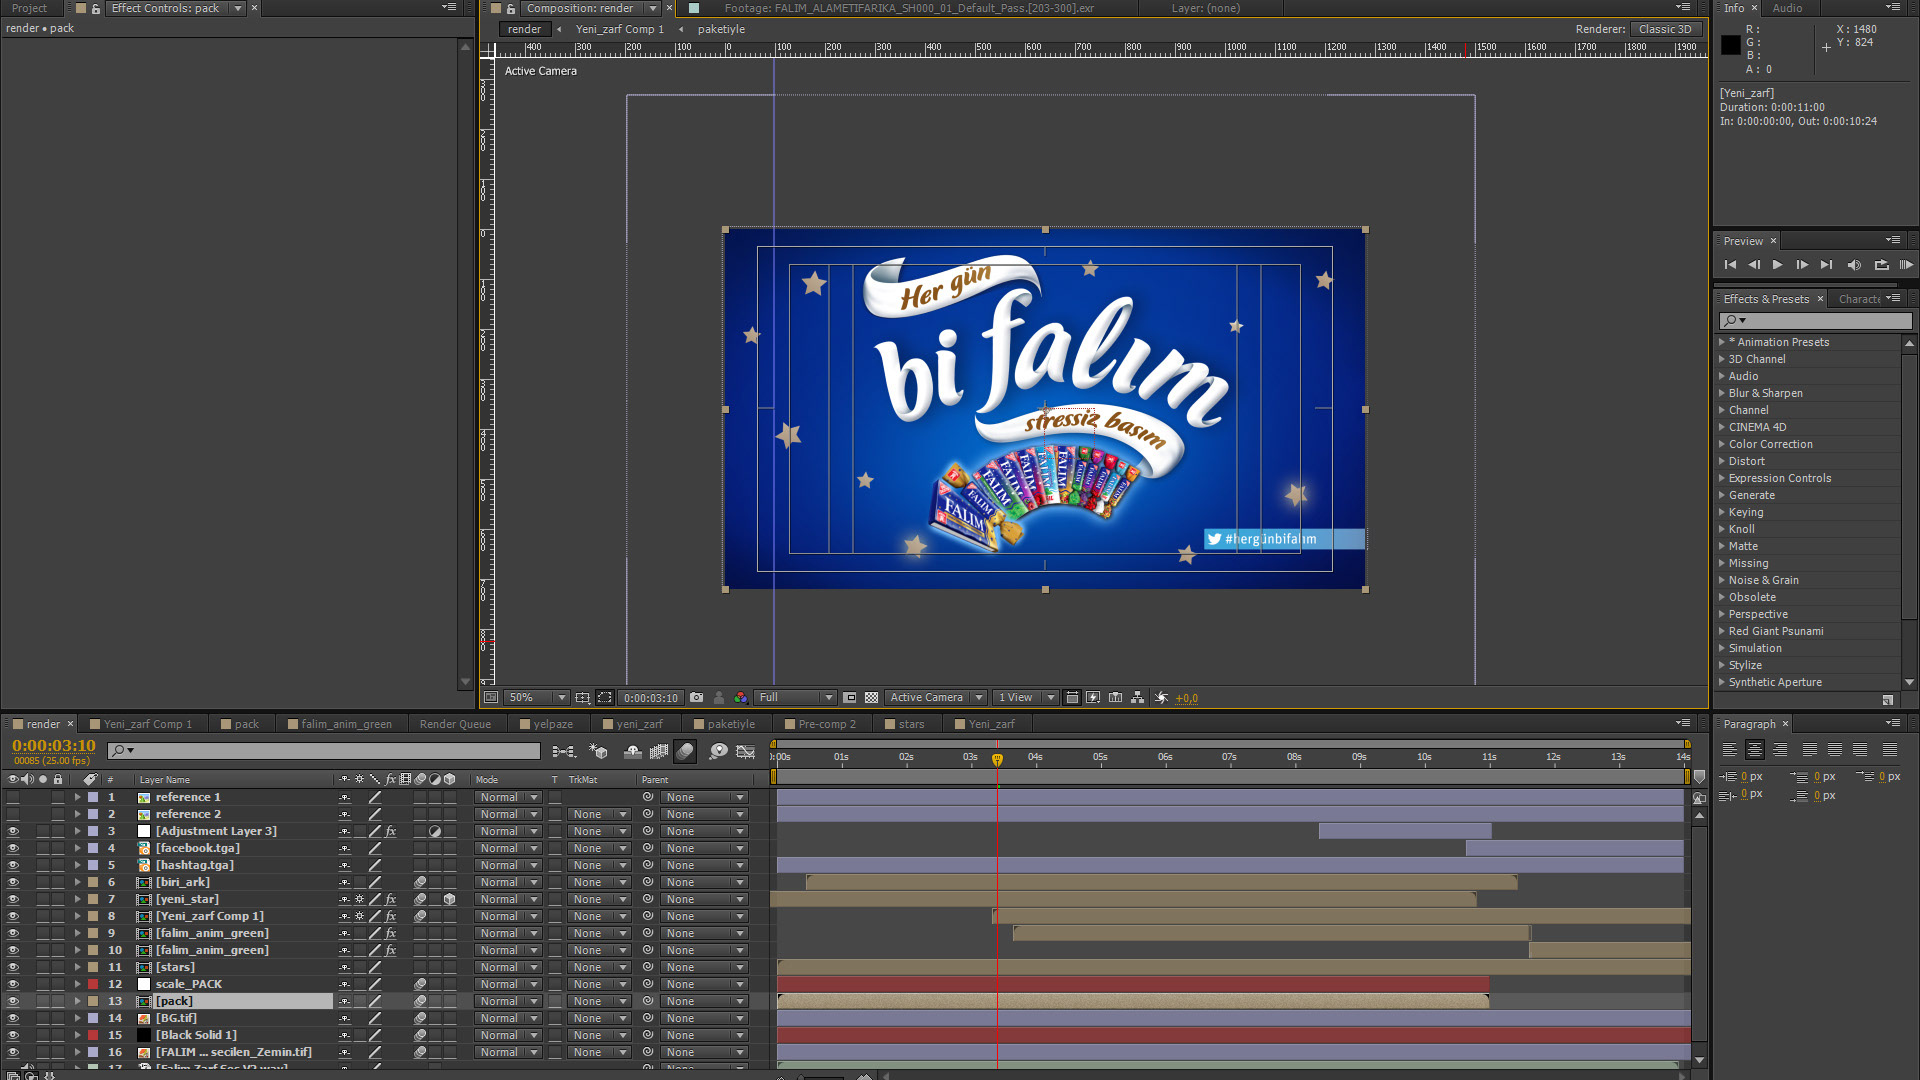Open the Graph Editor in timeline
Image resolution: width=1920 pixels, height=1080 pixels.
tap(746, 751)
